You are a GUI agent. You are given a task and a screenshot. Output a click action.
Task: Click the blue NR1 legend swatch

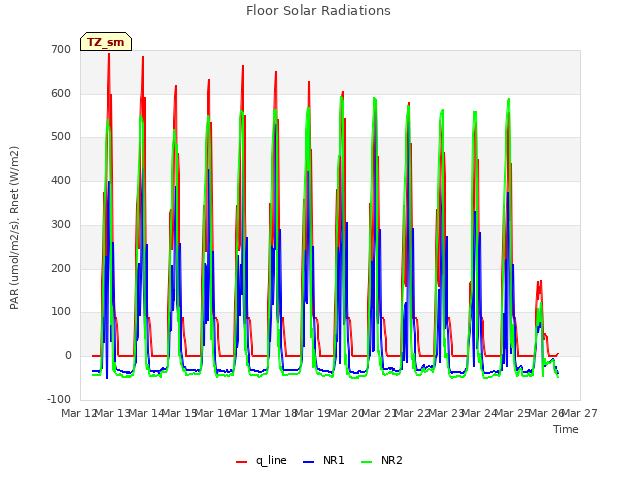309,462
